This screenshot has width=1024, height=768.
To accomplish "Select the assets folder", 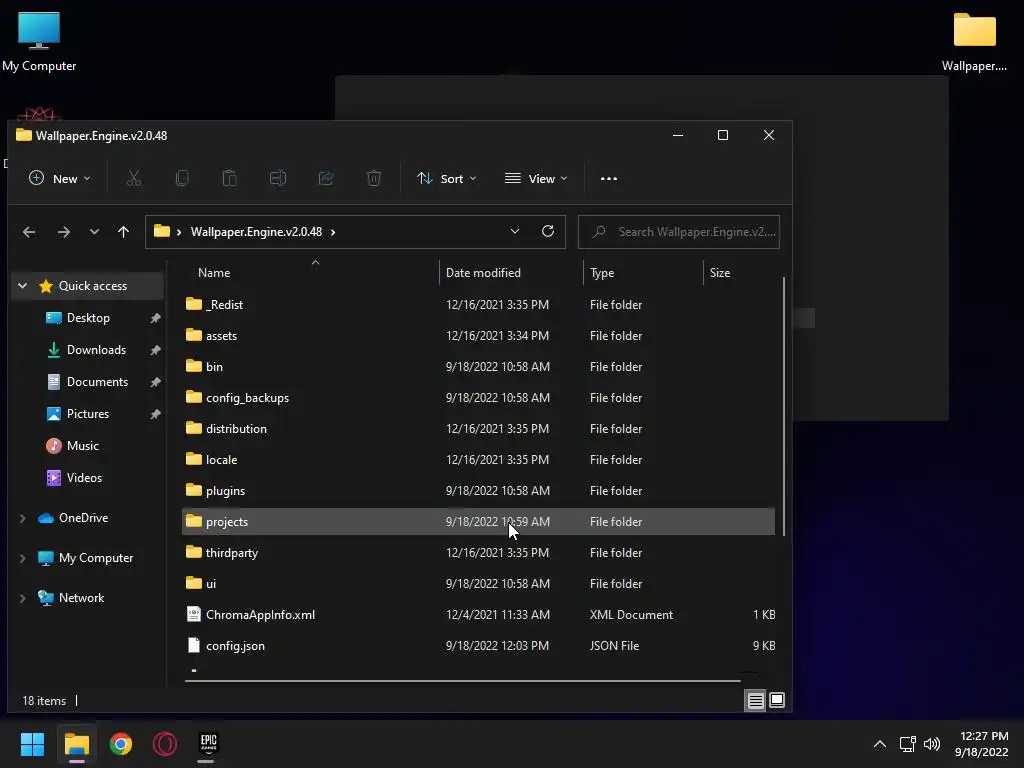I will (478, 336).
